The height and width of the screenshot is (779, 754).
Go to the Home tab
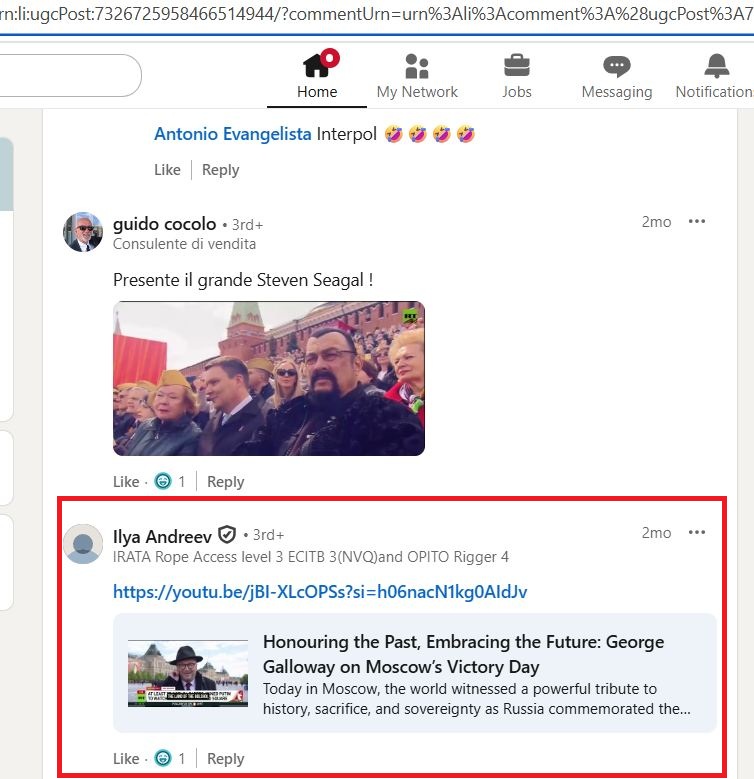coord(317,76)
